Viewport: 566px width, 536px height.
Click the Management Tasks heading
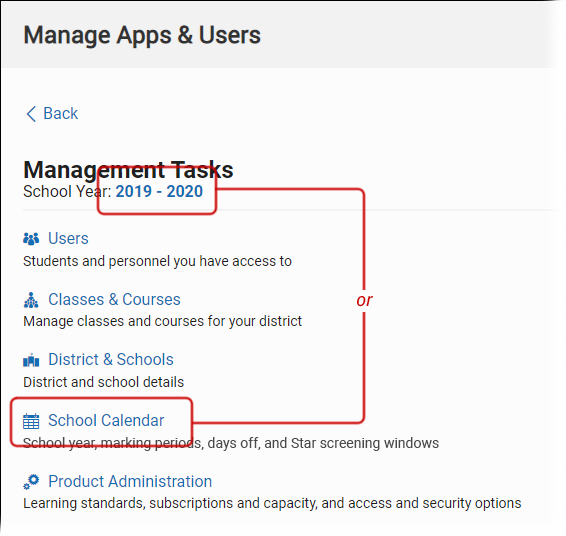tap(128, 170)
